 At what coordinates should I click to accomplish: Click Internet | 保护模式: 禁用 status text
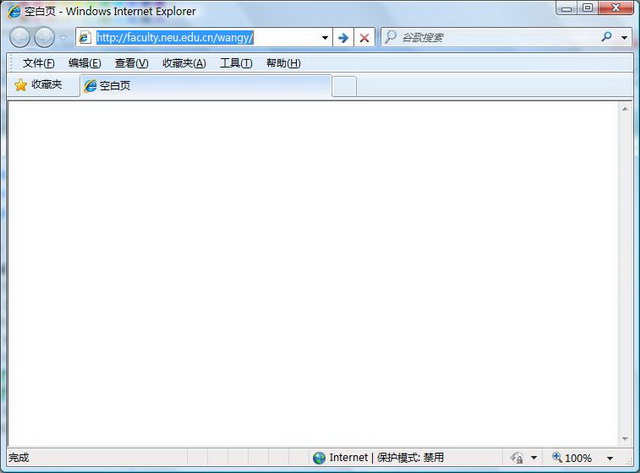(386, 457)
